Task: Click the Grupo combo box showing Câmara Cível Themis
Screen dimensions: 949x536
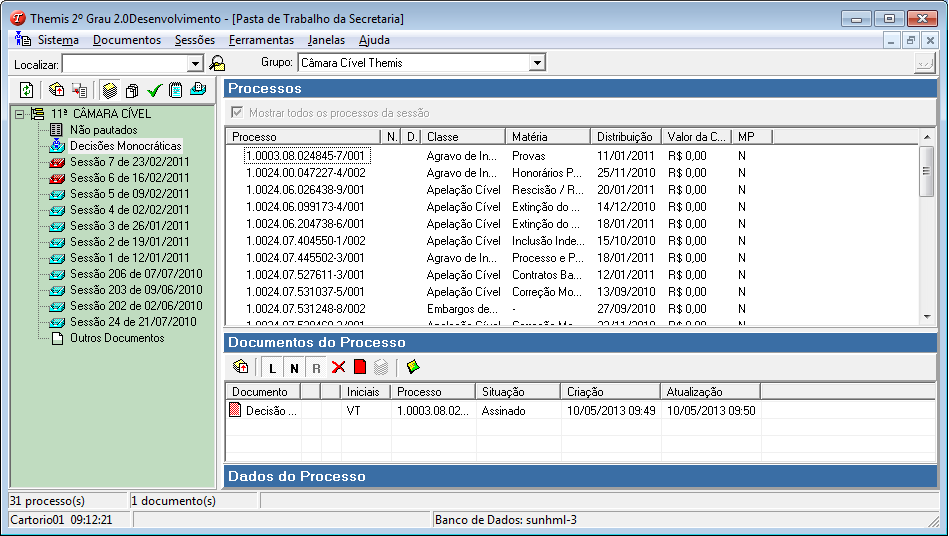Action: click(x=422, y=62)
